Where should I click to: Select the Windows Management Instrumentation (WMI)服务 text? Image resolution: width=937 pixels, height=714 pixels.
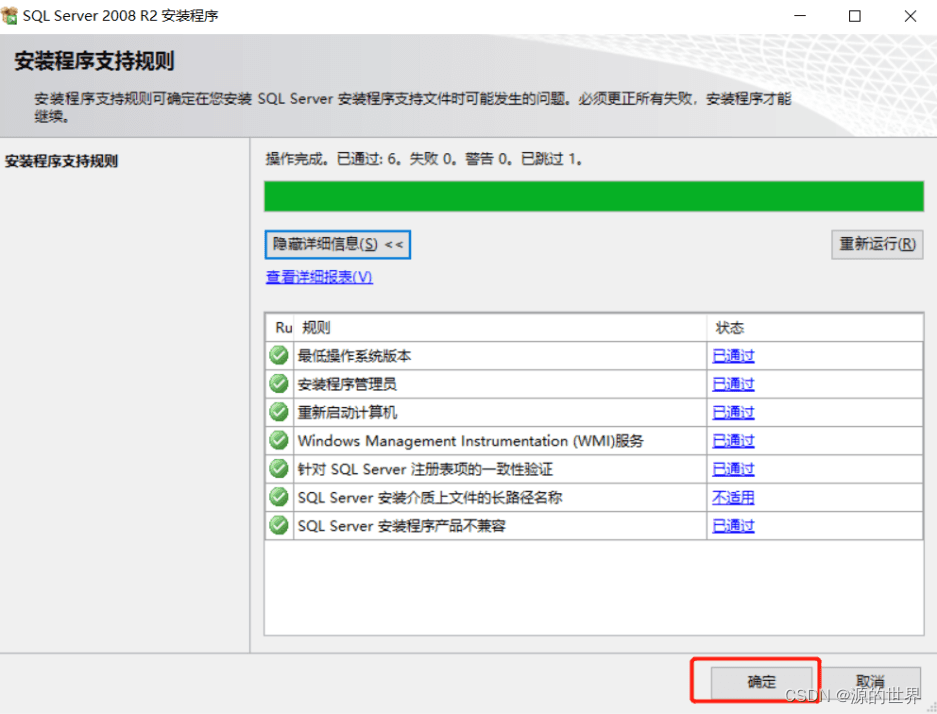pos(471,441)
